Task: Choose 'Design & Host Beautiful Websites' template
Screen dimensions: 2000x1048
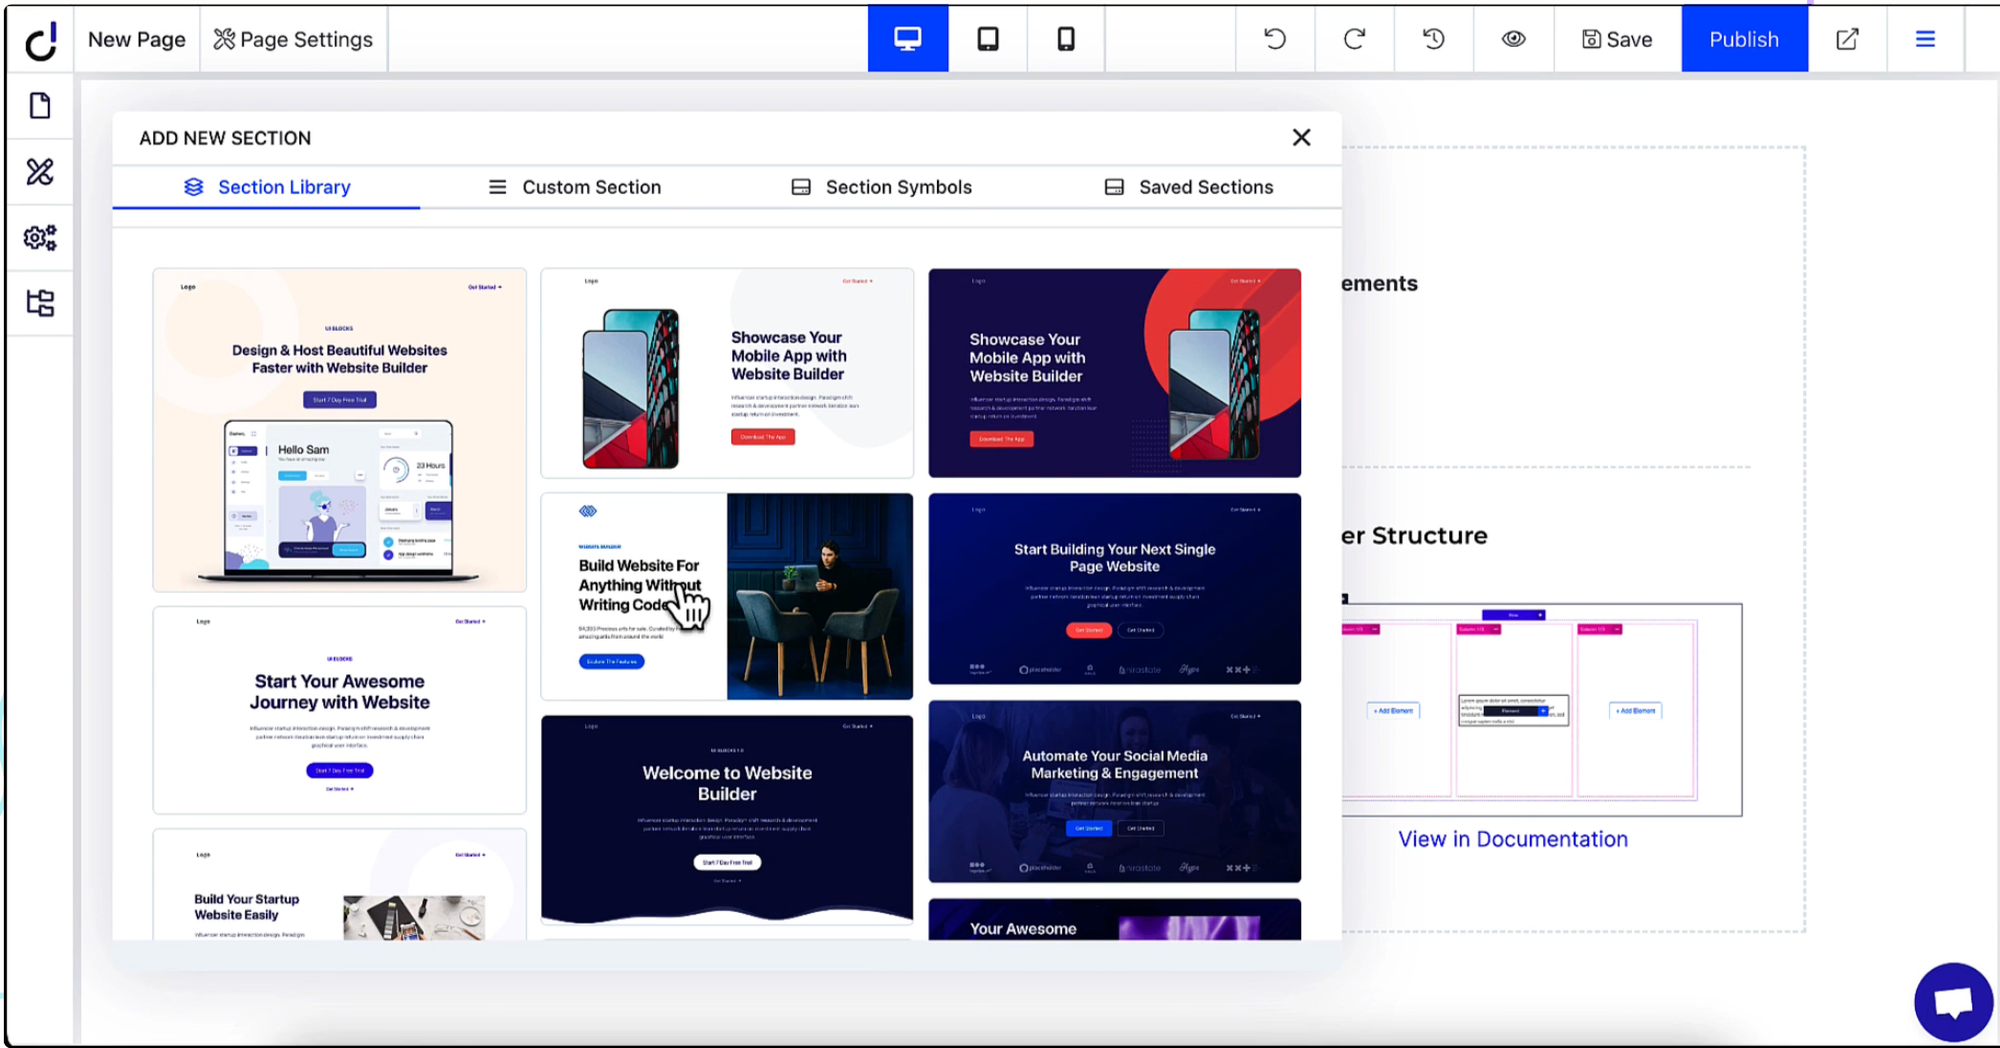Action: tap(340, 430)
